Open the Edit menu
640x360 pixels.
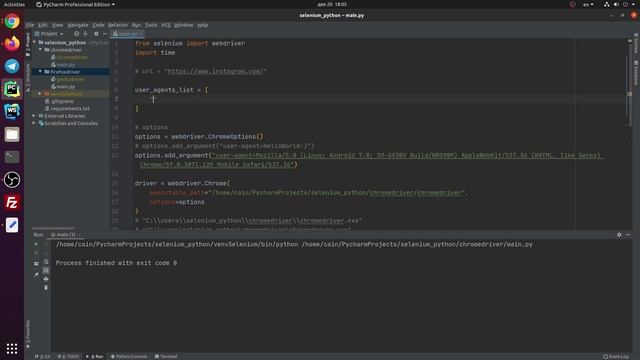point(43,25)
